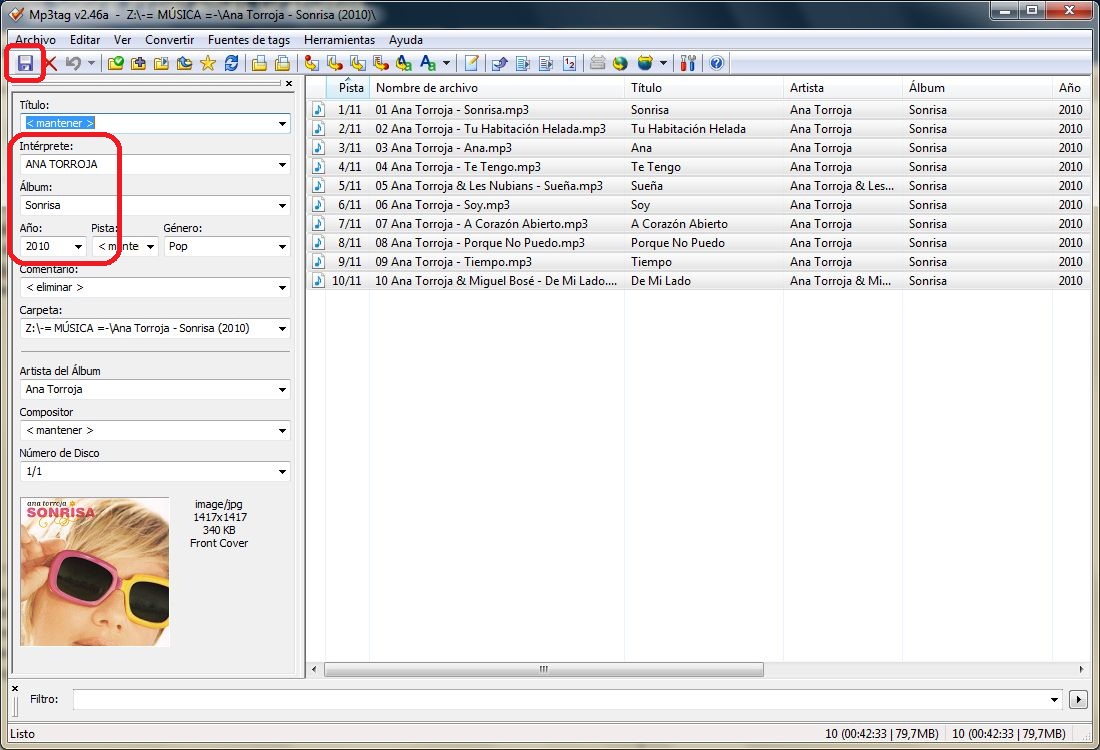Expand the Carpeta path dropdown
The image size is (1100, 750).
click(x=282, y=328)
